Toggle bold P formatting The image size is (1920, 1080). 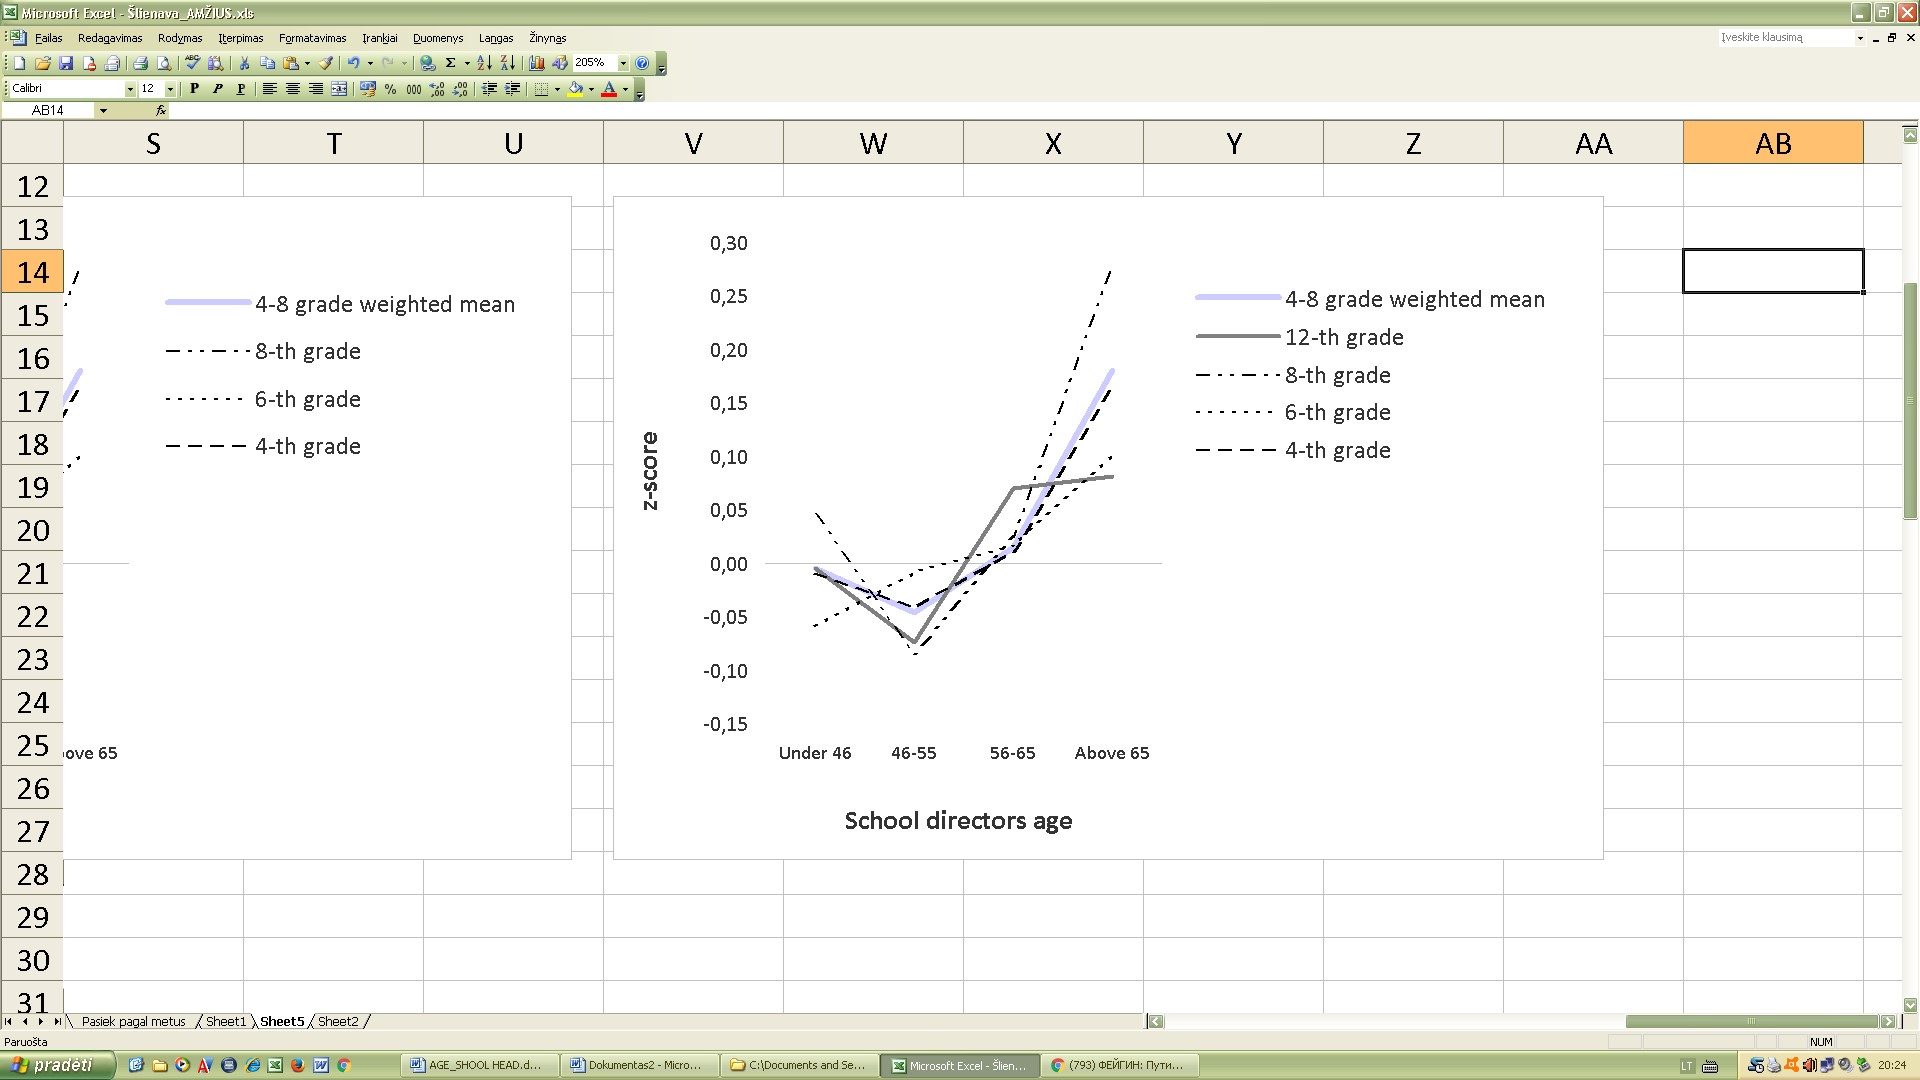(194, 89)
